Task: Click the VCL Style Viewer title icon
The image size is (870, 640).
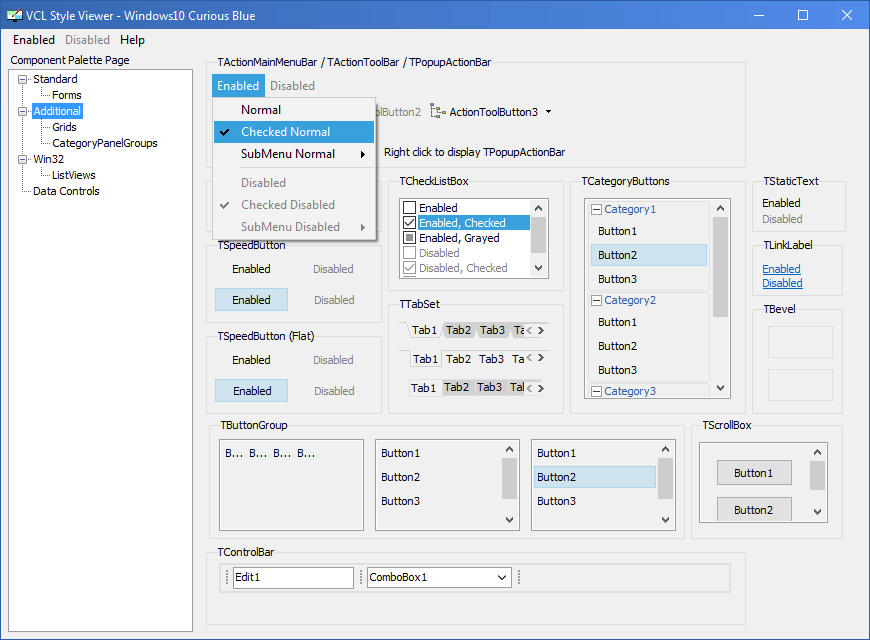Action: [14, 16]
